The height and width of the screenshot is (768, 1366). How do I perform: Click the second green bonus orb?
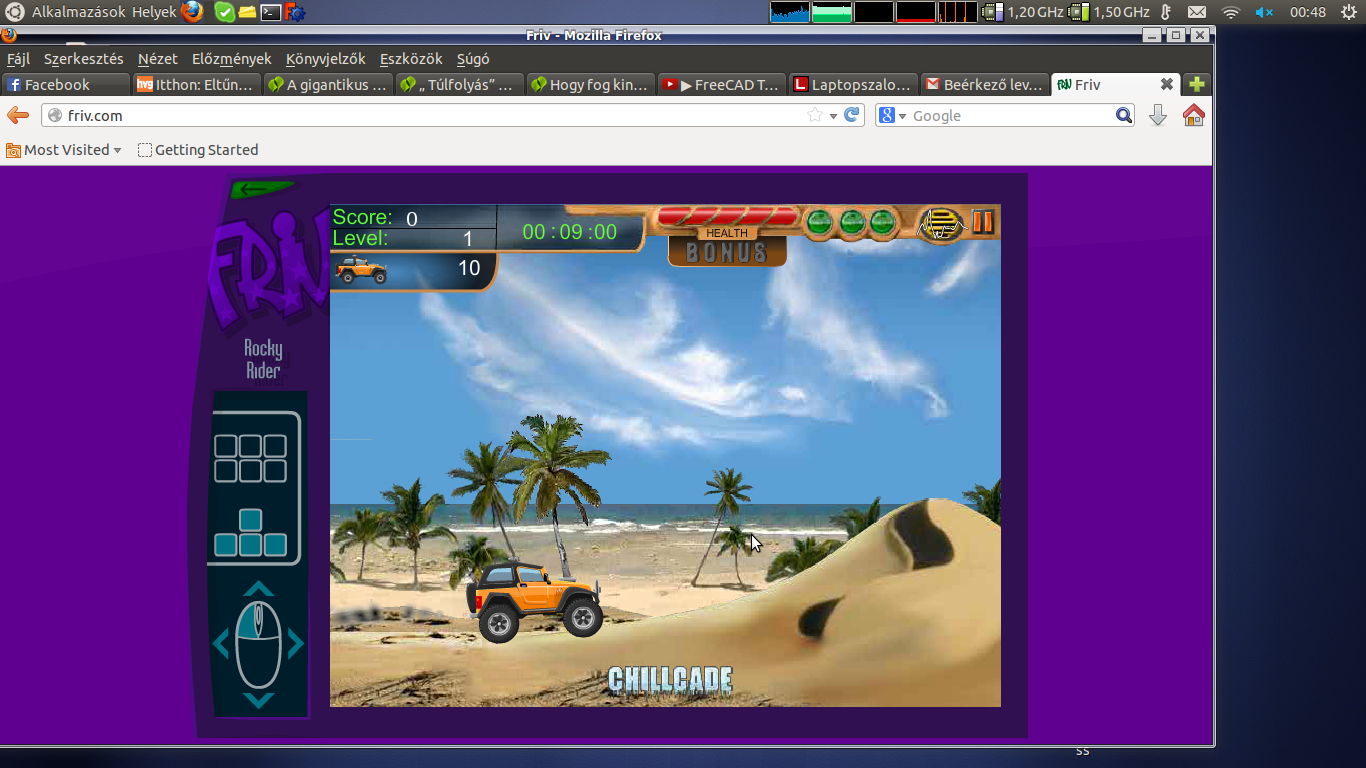pos(851,222)
